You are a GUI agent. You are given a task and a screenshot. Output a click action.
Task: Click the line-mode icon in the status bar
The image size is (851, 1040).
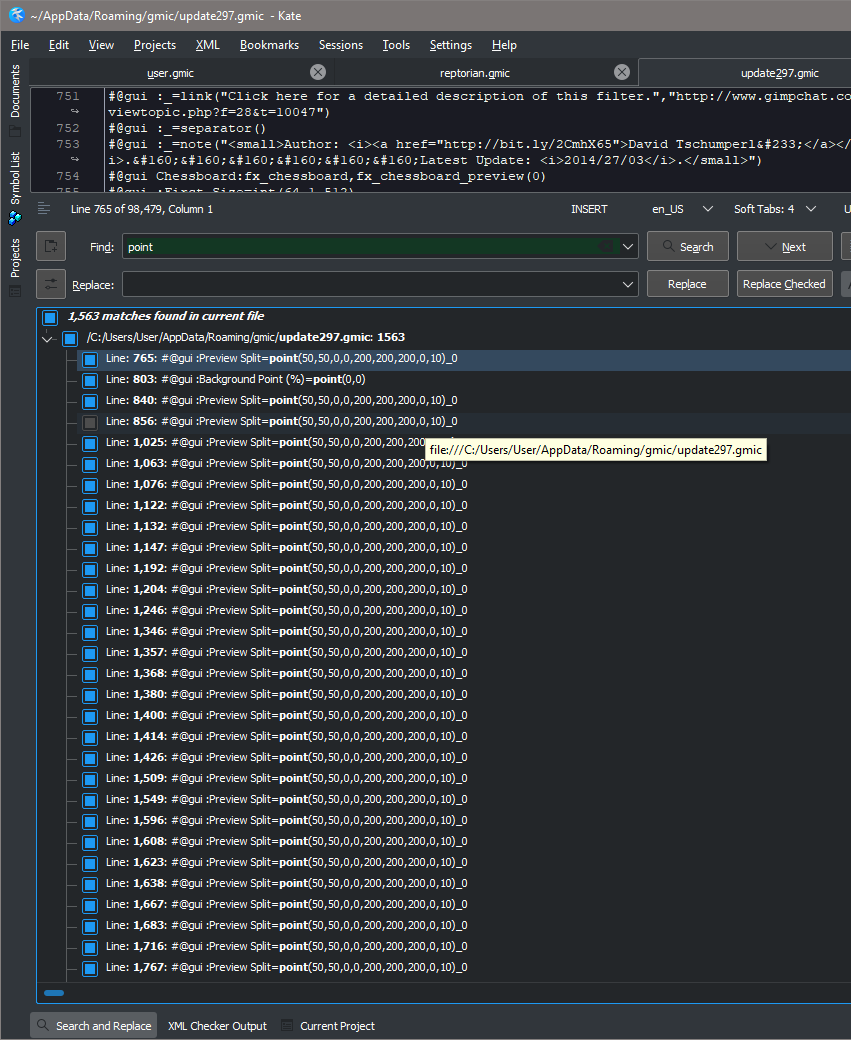(44, 209)
